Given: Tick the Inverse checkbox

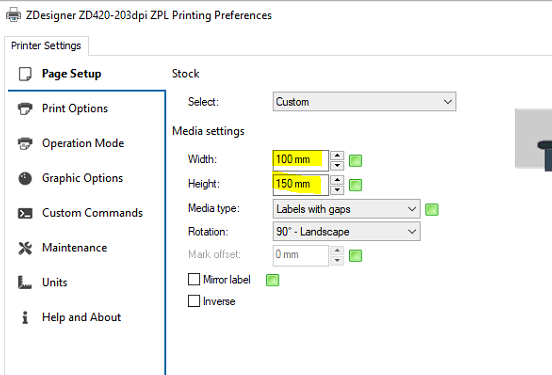Looking at the screenshot, I should 194,301.
